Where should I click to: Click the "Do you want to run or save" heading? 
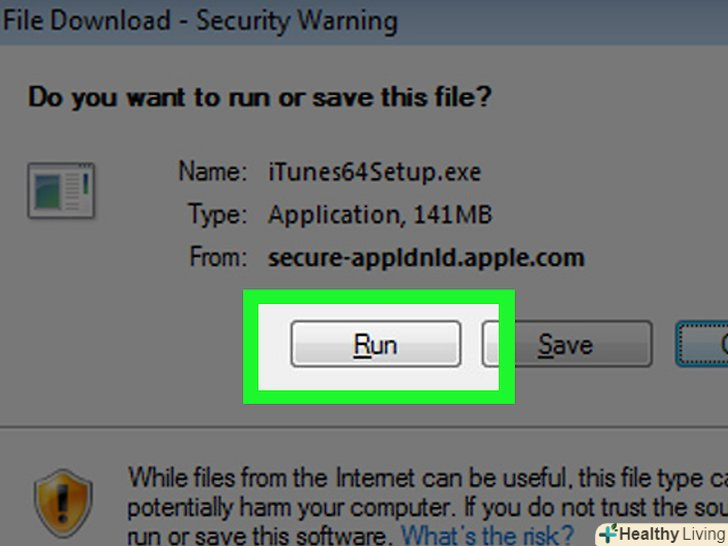(260, 98)
